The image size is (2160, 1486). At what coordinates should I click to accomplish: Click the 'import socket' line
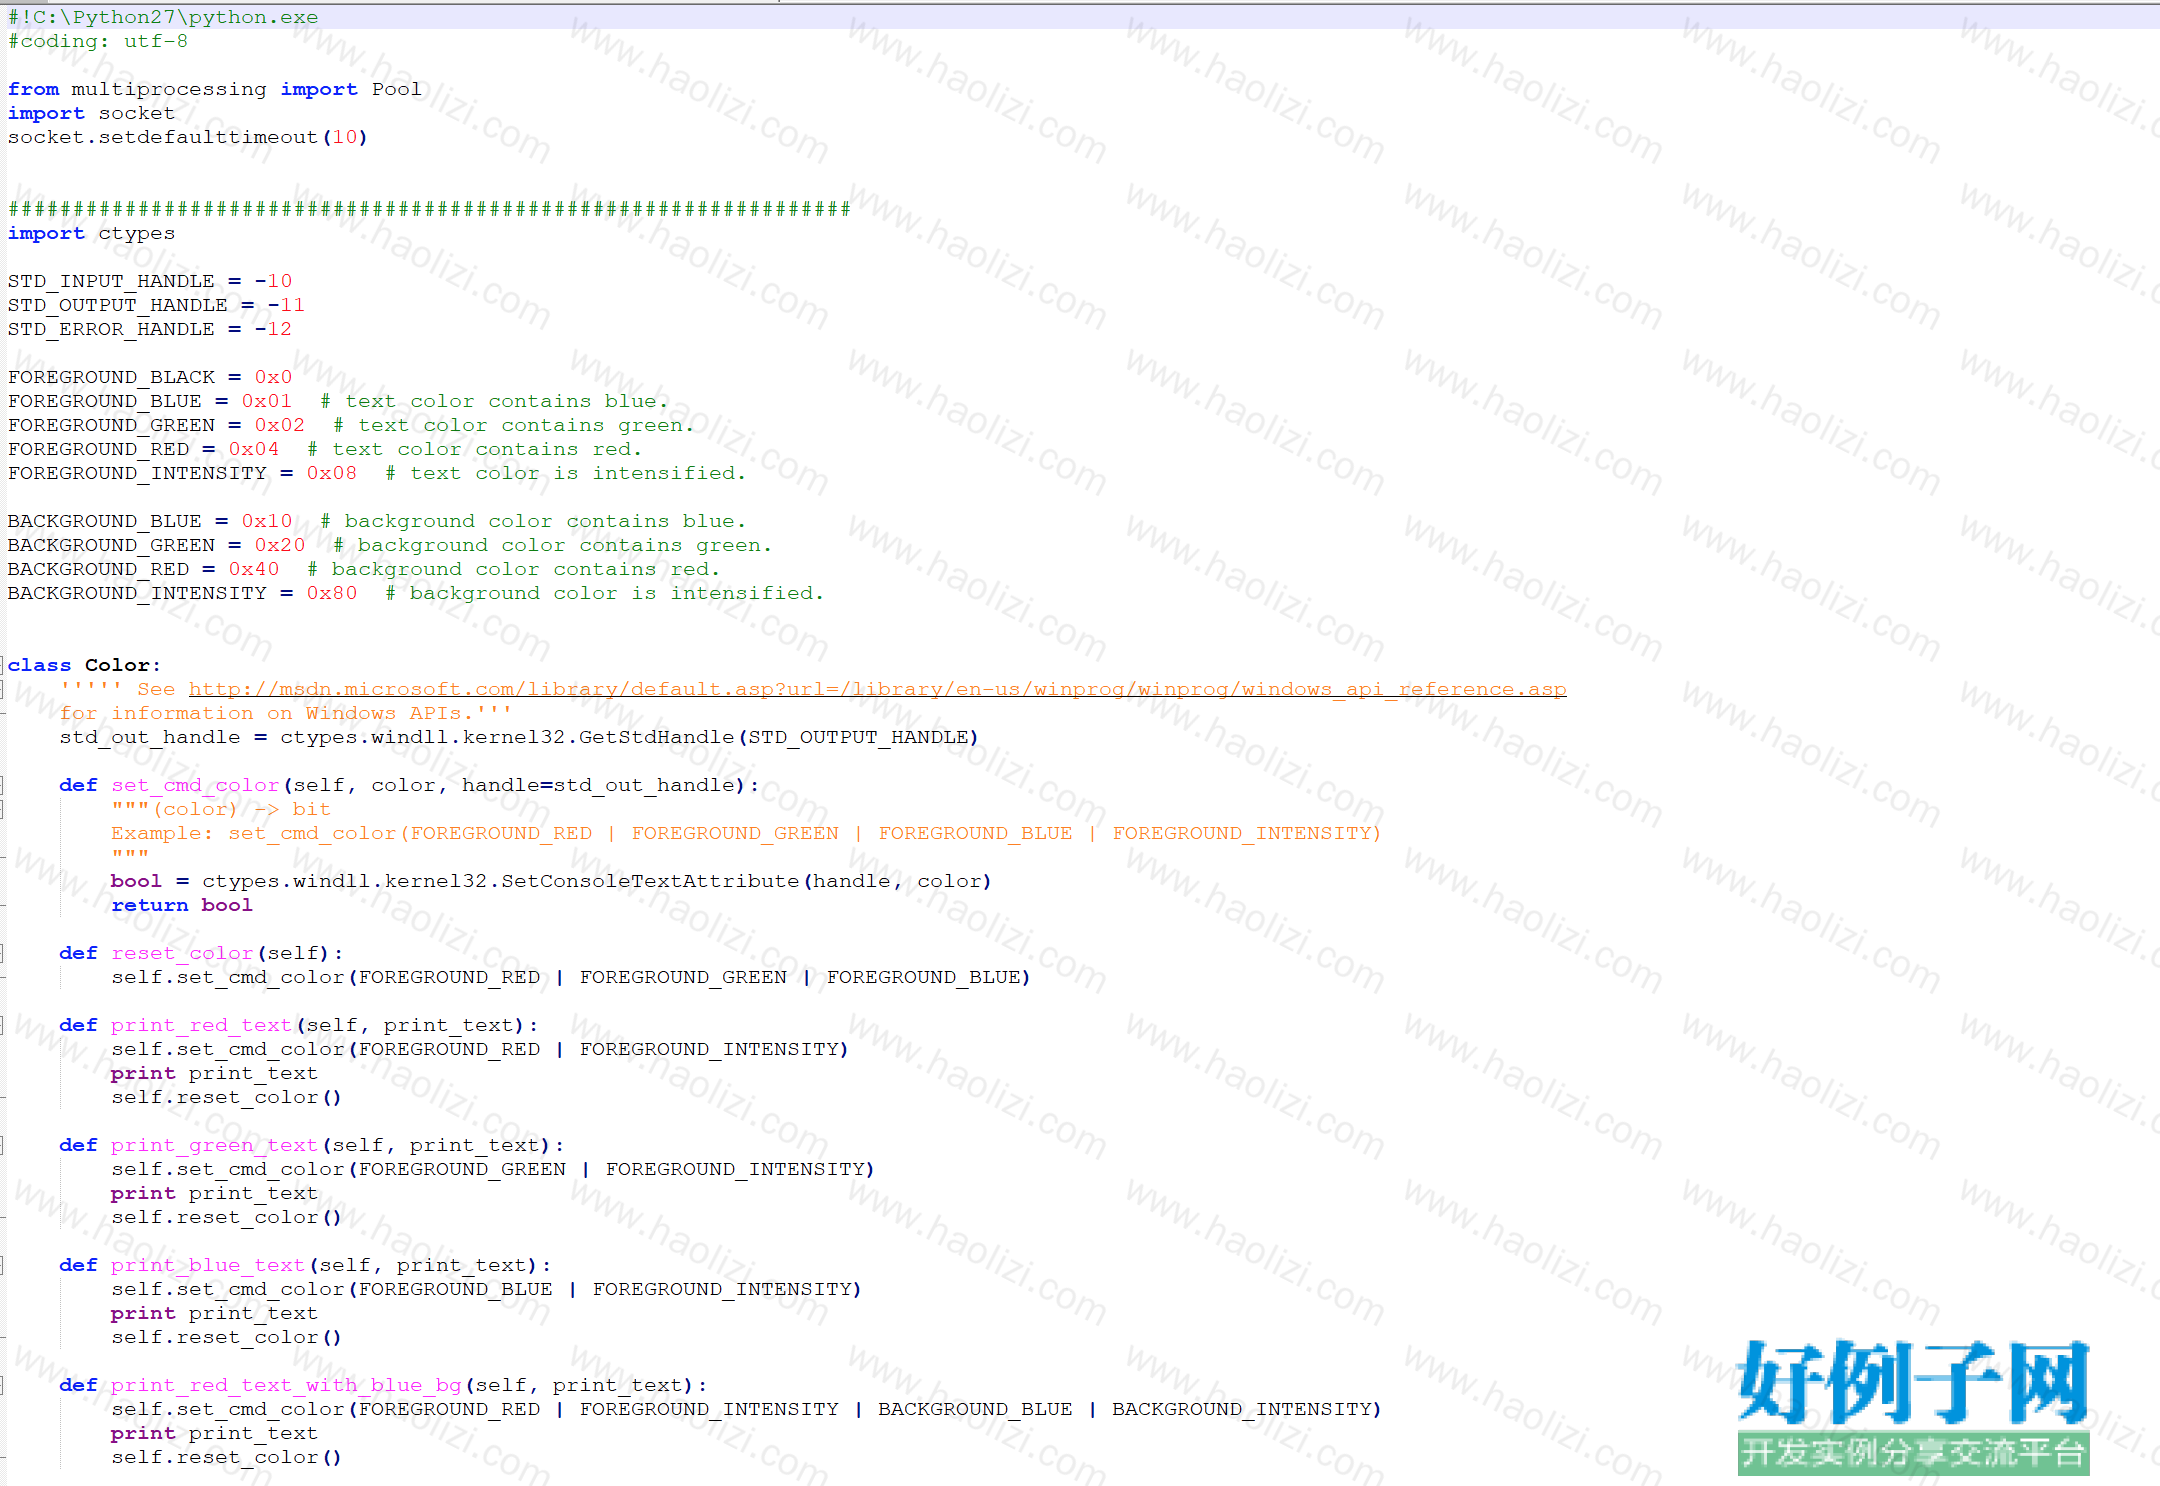coord(91,113)
